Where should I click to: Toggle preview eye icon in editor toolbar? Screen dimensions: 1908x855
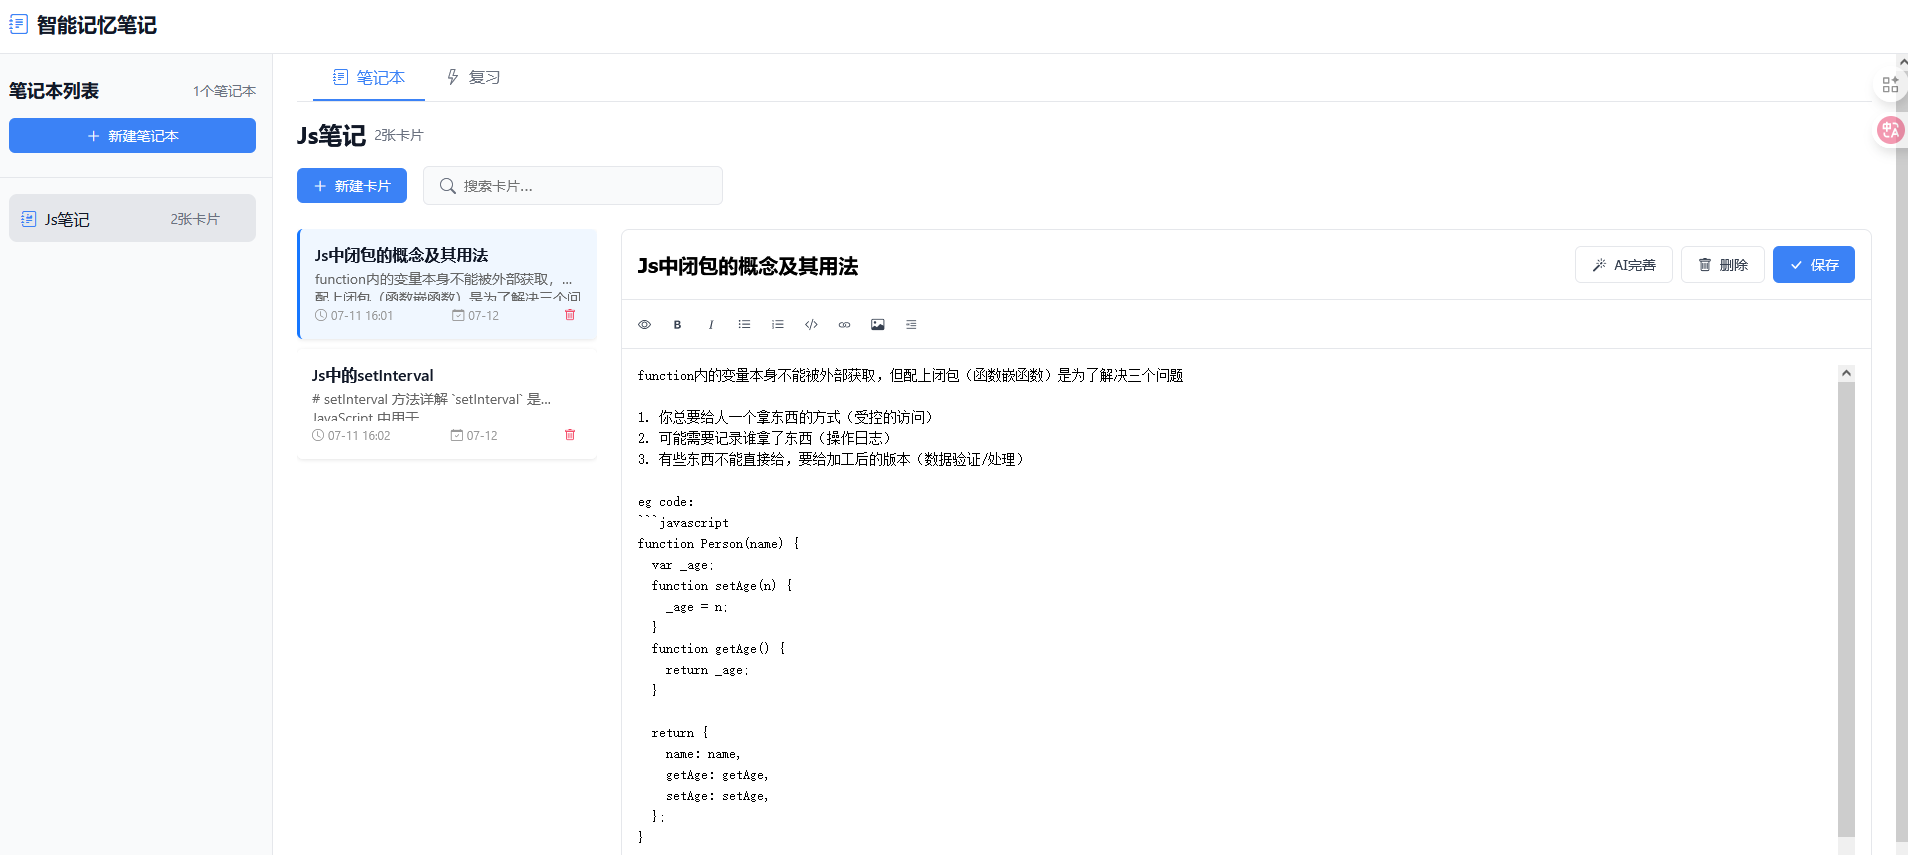click(645, 324)
